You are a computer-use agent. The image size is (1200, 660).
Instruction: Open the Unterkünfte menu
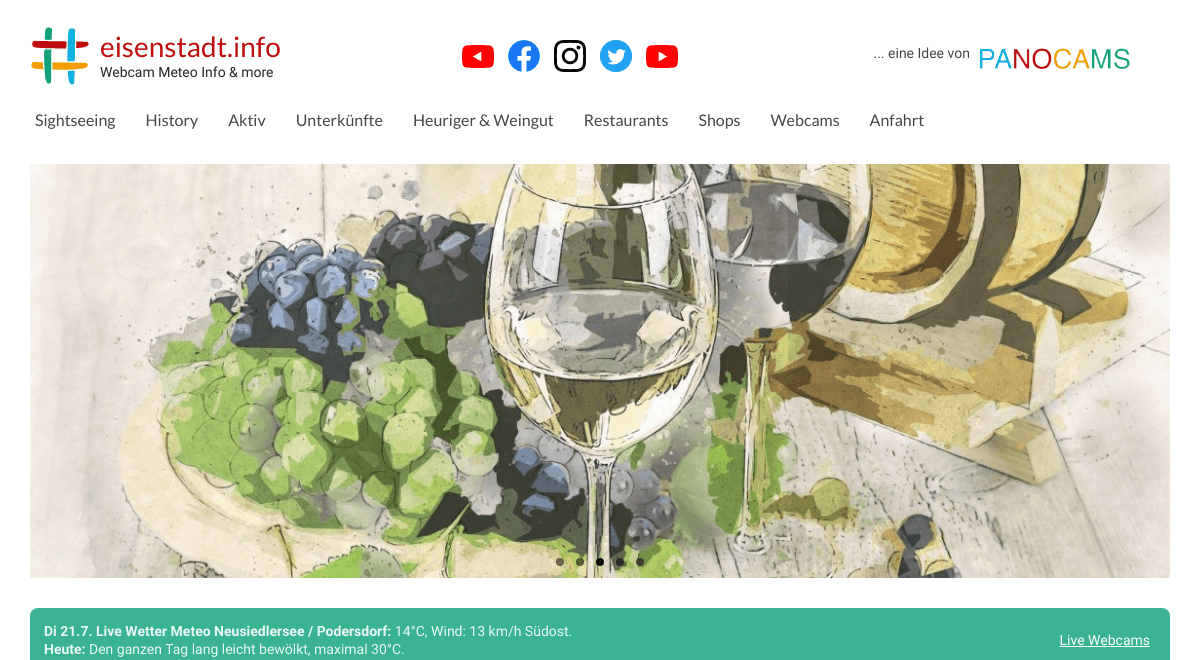[339, 120]
